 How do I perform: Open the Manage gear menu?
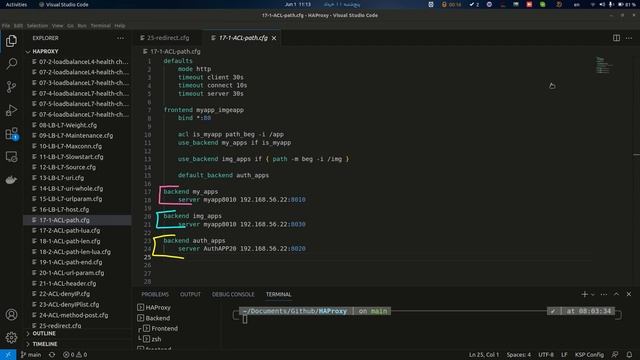coord(11,338)
